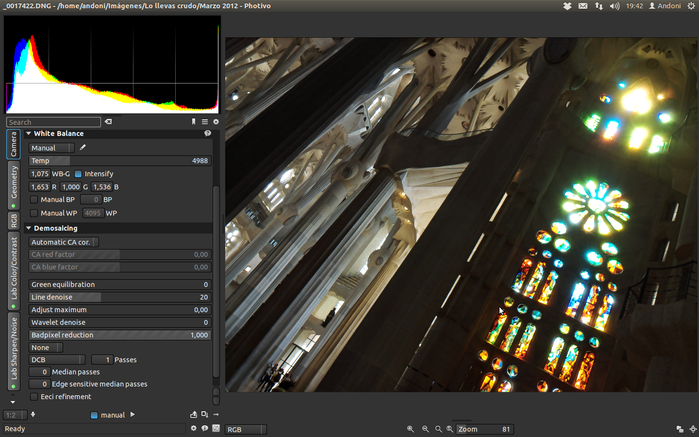The image size is (699, 437).
Task: Zoom out of the image preview
Action: pos(425,429)
